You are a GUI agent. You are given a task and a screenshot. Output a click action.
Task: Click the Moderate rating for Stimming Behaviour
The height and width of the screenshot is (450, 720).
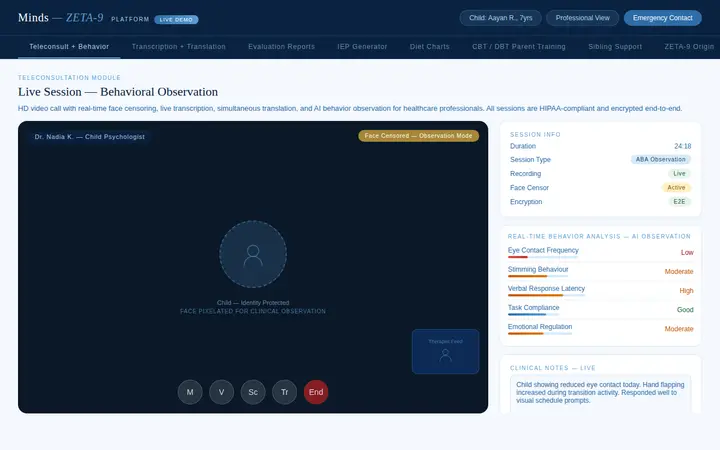[x=679, y=272]
